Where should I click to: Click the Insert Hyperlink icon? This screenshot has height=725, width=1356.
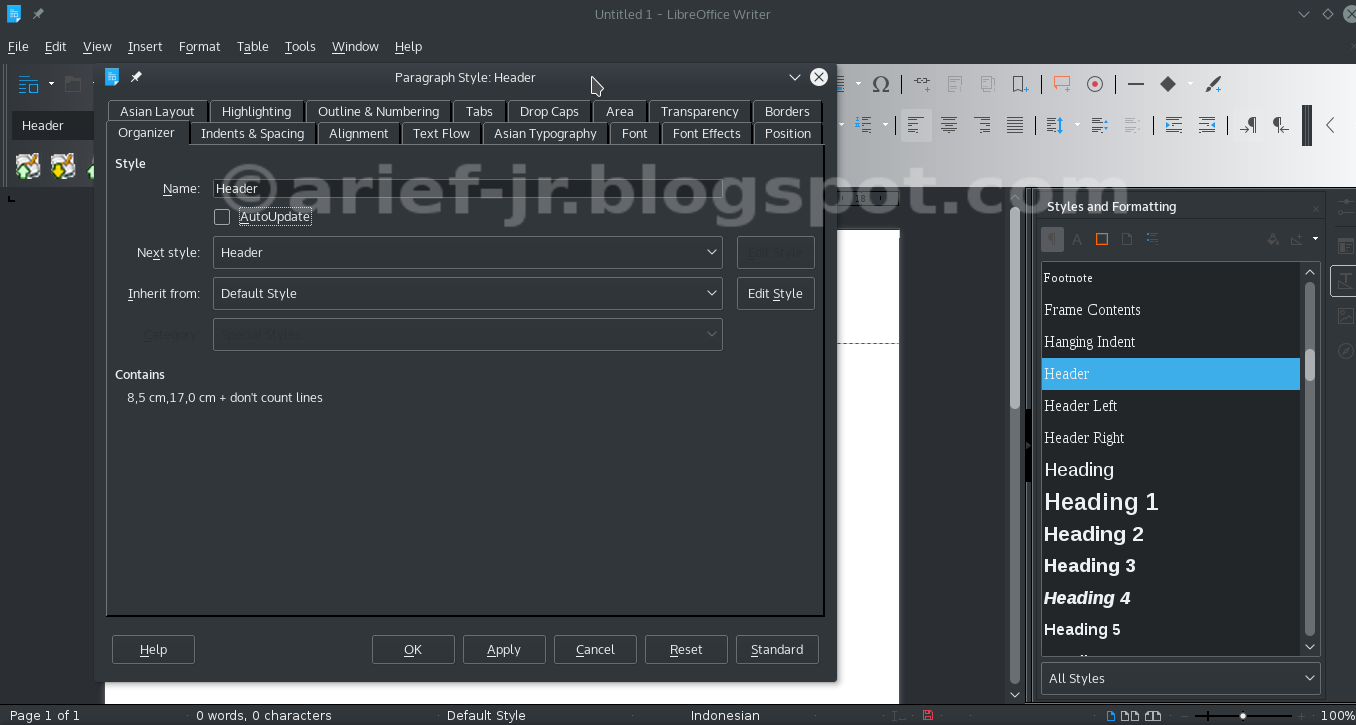pos(922,84)
